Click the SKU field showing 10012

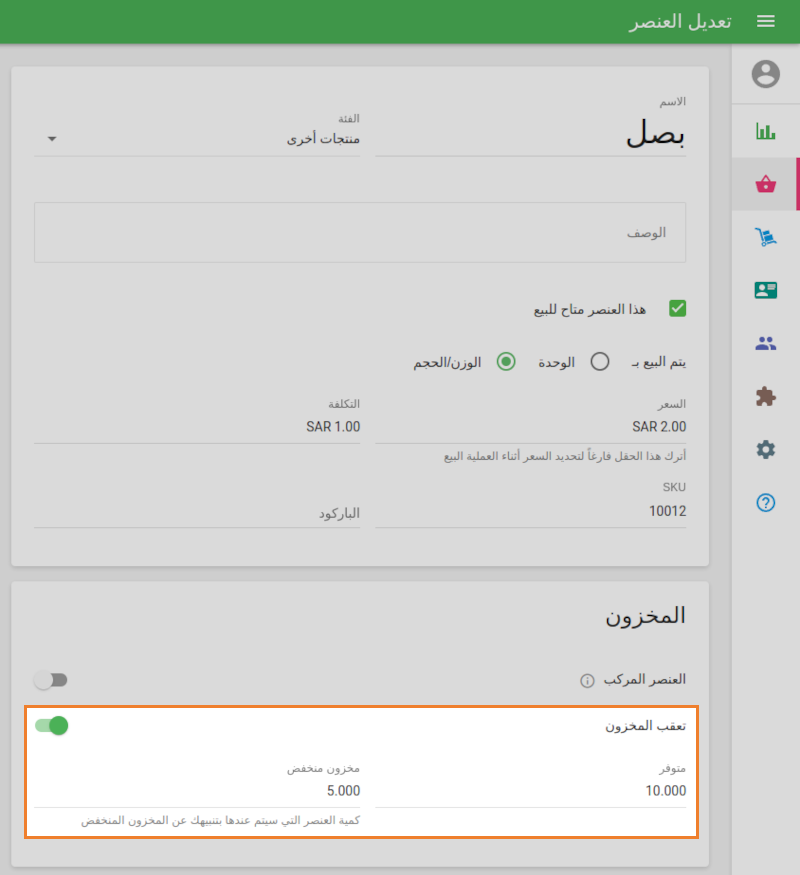[600, 512]
